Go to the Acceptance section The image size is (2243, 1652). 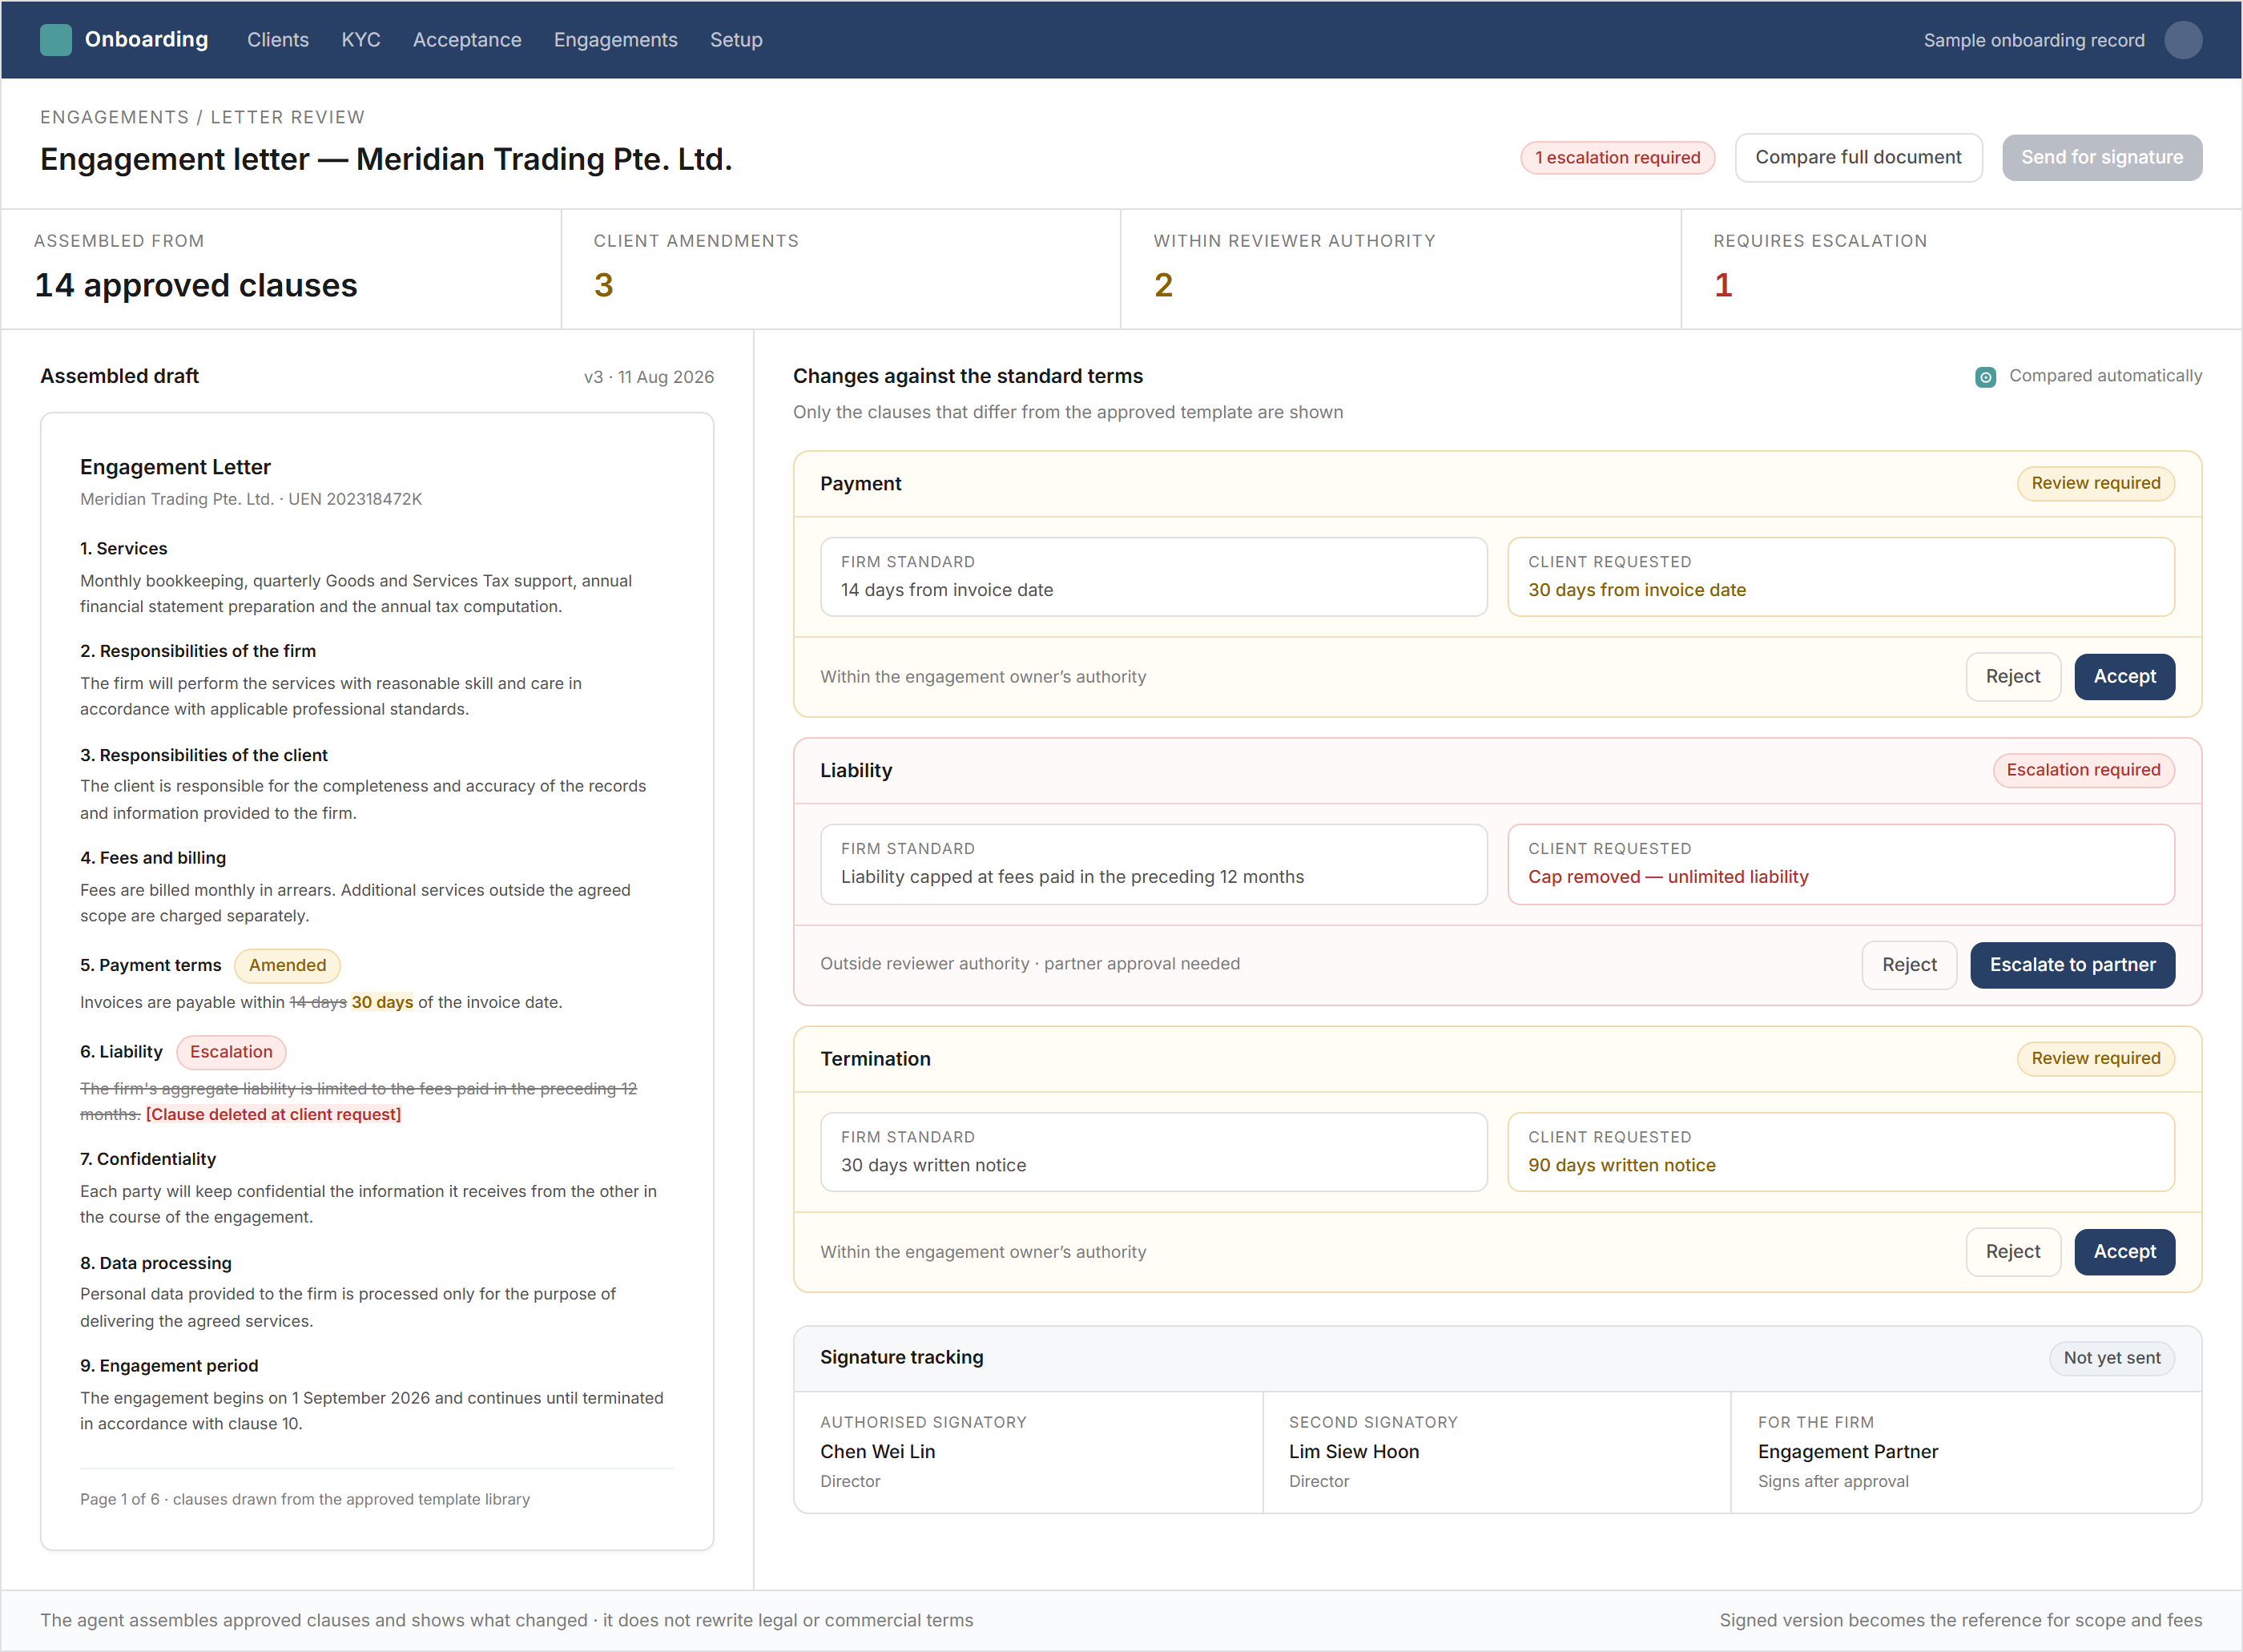coord(467,40)
